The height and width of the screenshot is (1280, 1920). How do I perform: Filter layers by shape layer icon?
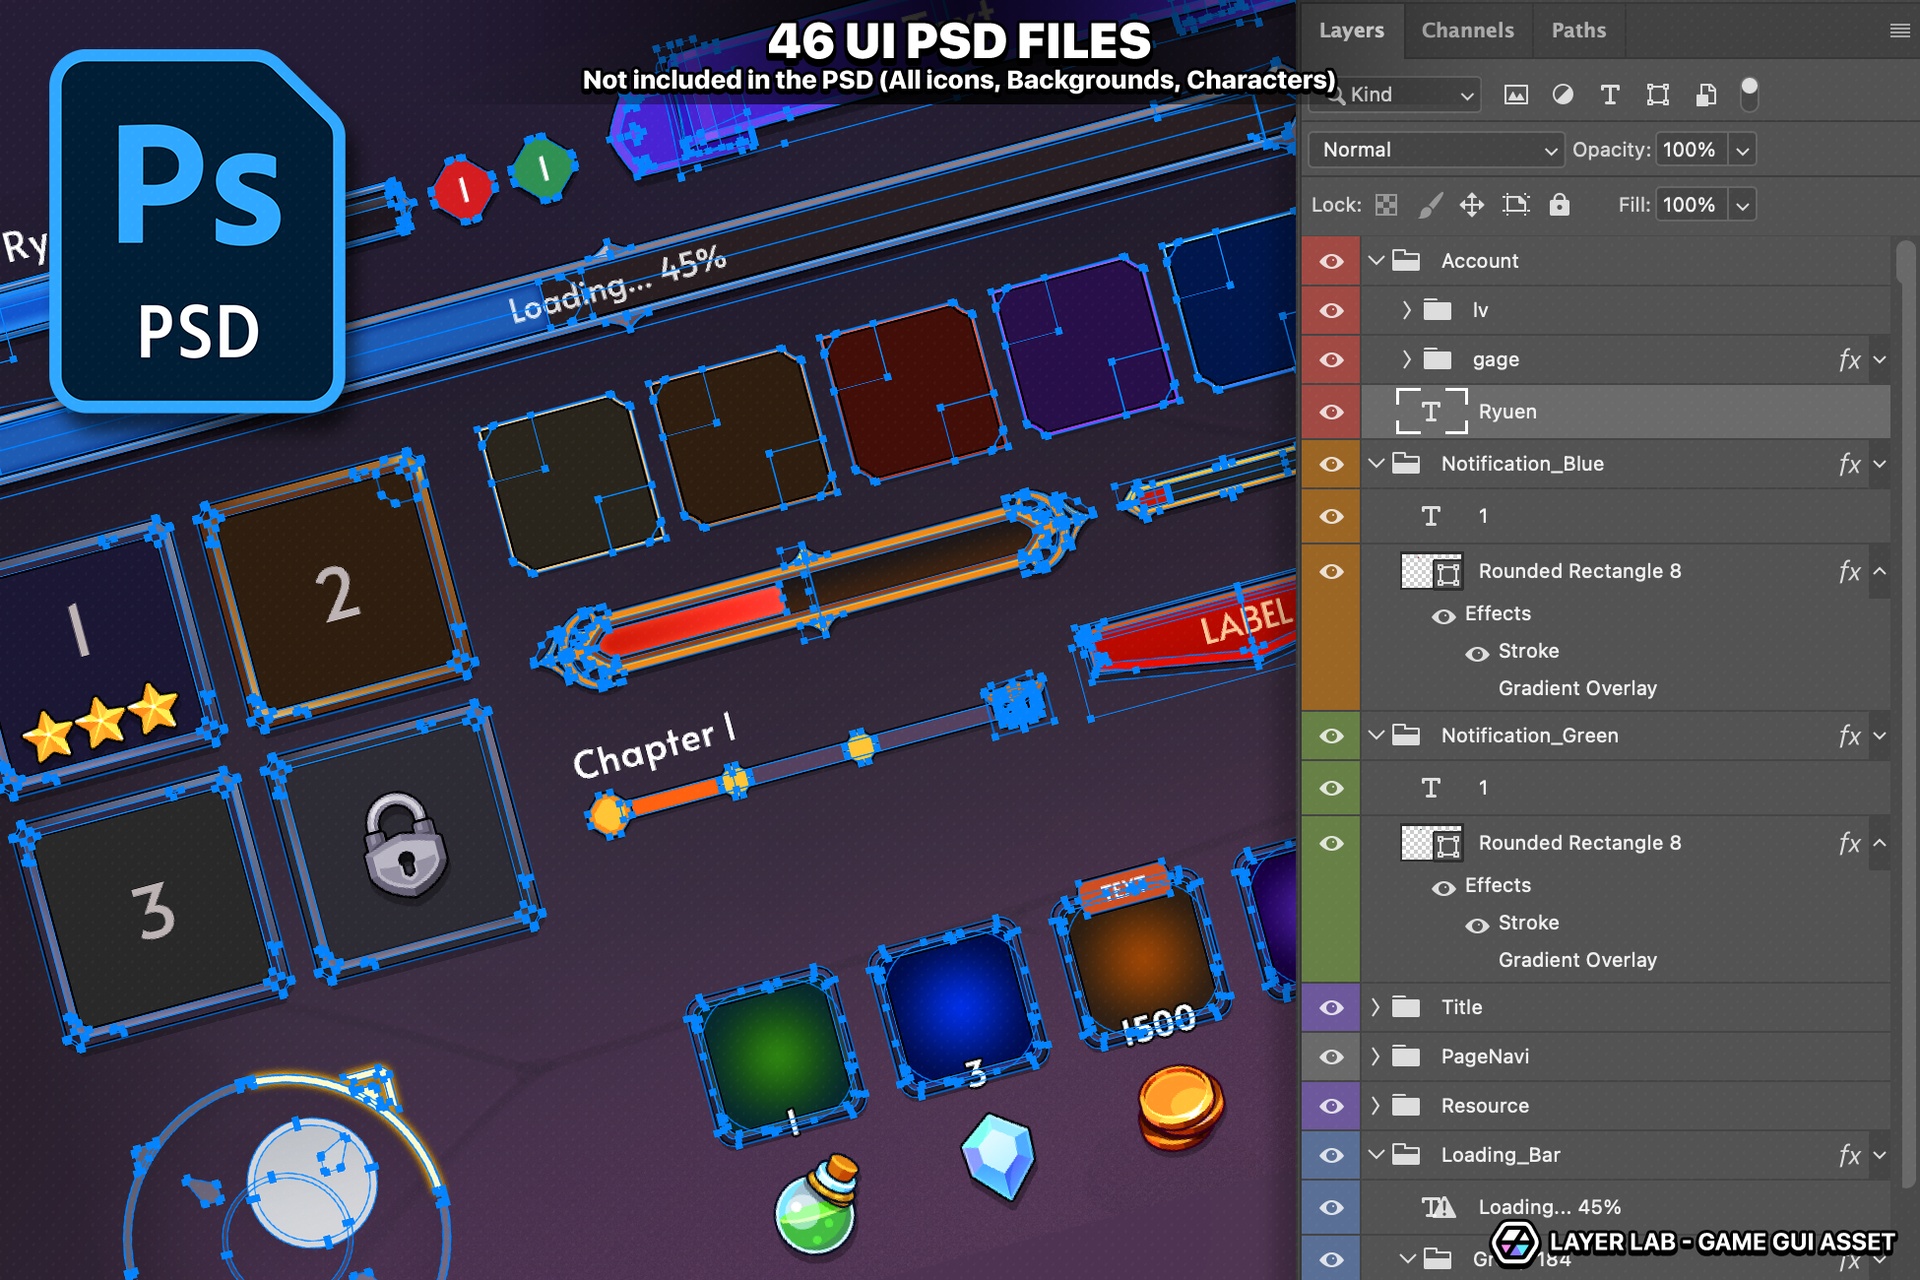coord(1657,95)
